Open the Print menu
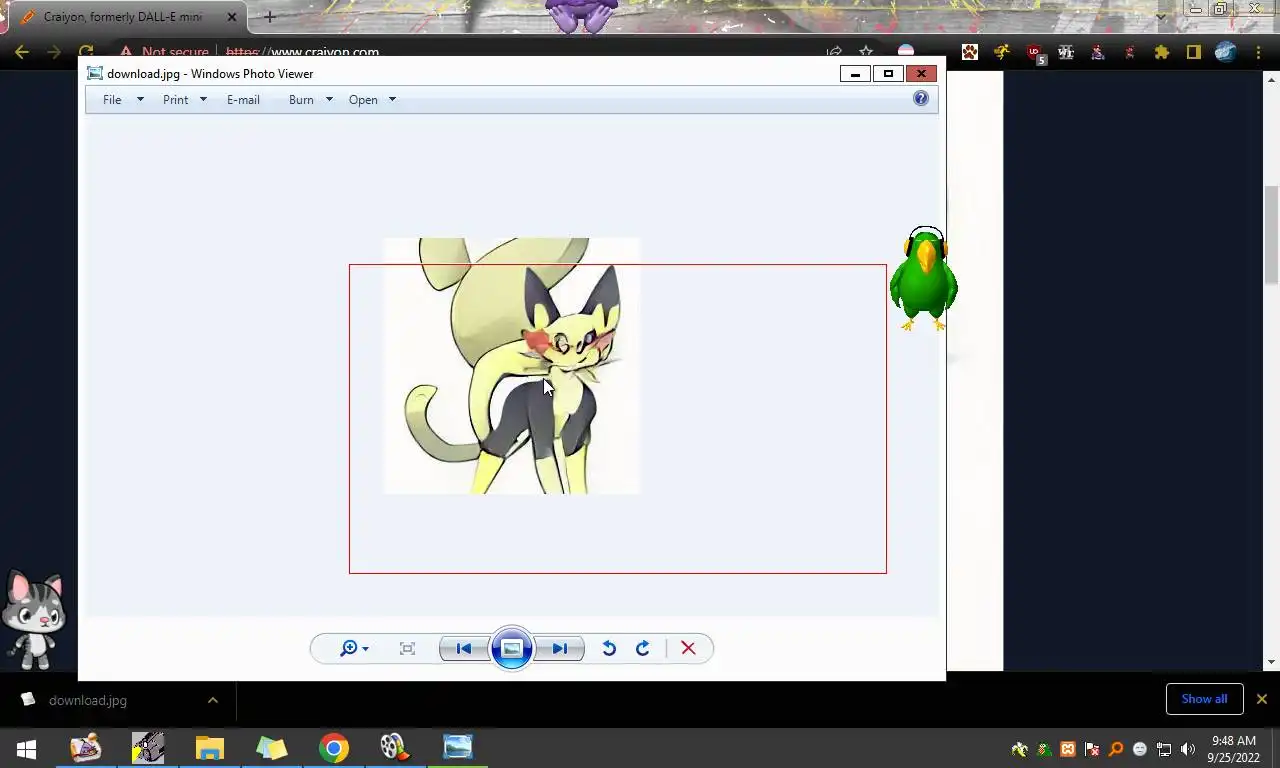The image size is (1280, 768). [175, 100]
